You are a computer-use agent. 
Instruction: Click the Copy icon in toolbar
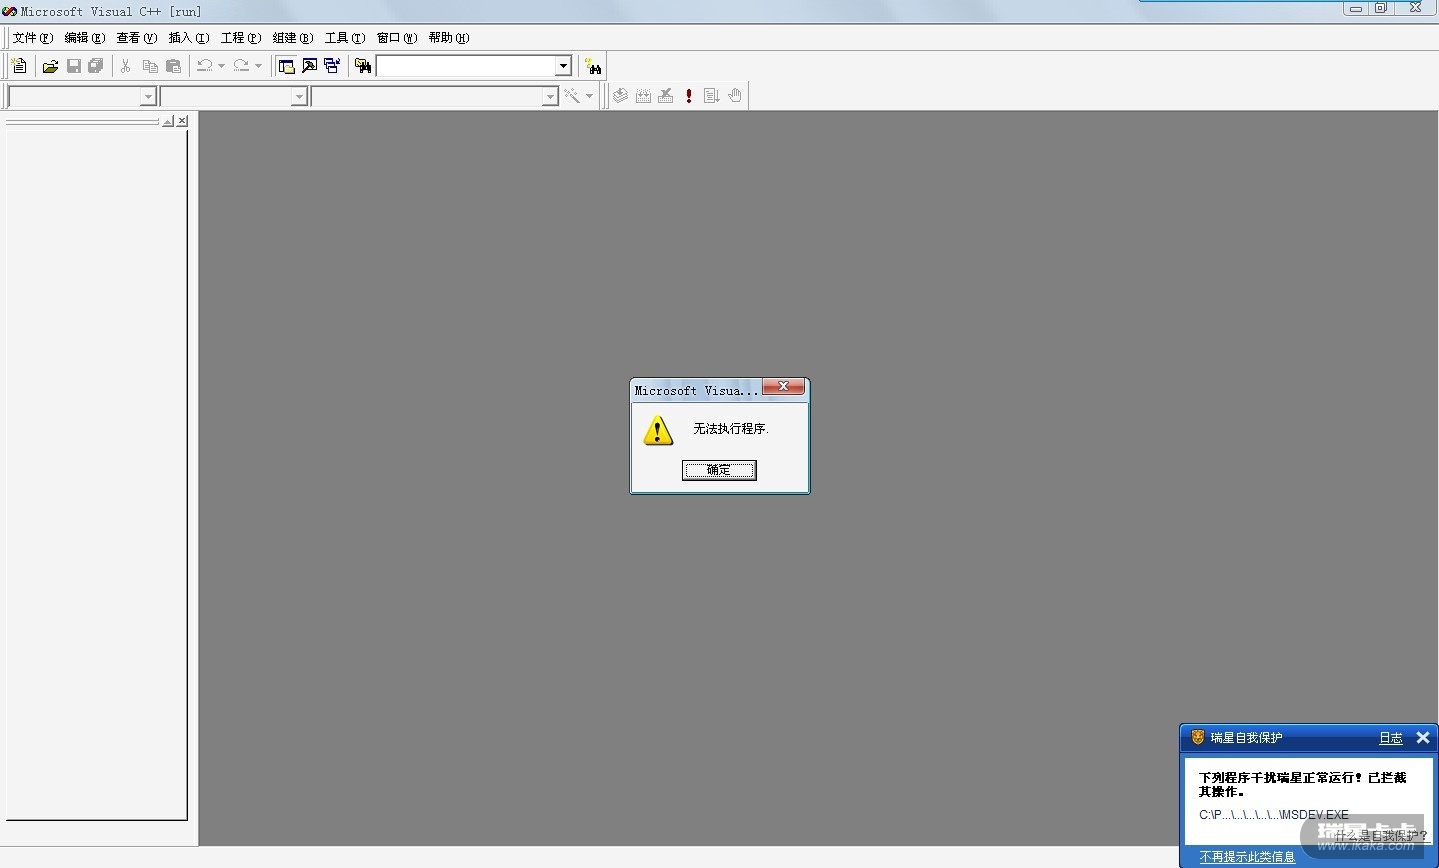(150, 66)
